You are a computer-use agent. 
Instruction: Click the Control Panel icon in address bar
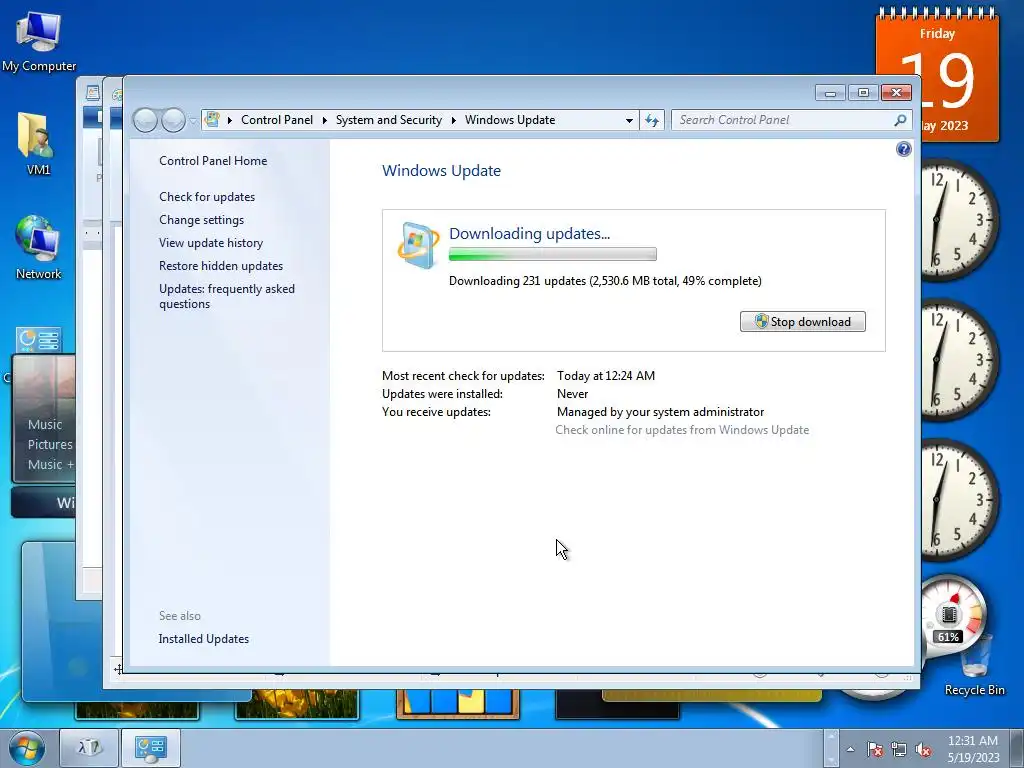(212, 120)
